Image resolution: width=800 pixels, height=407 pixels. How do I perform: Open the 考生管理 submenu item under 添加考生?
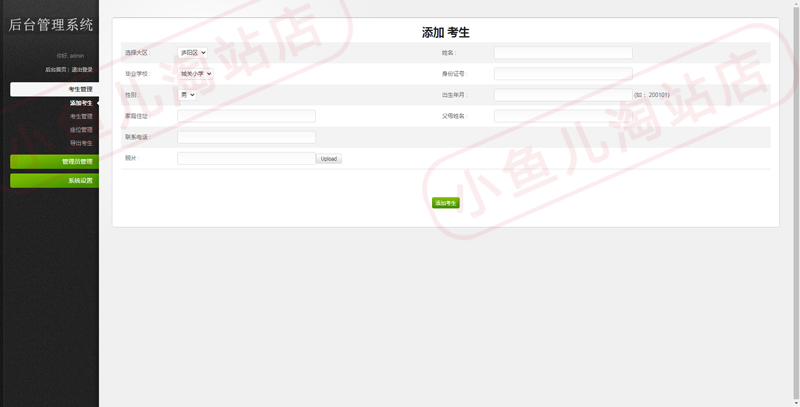(x=81, y=116)
